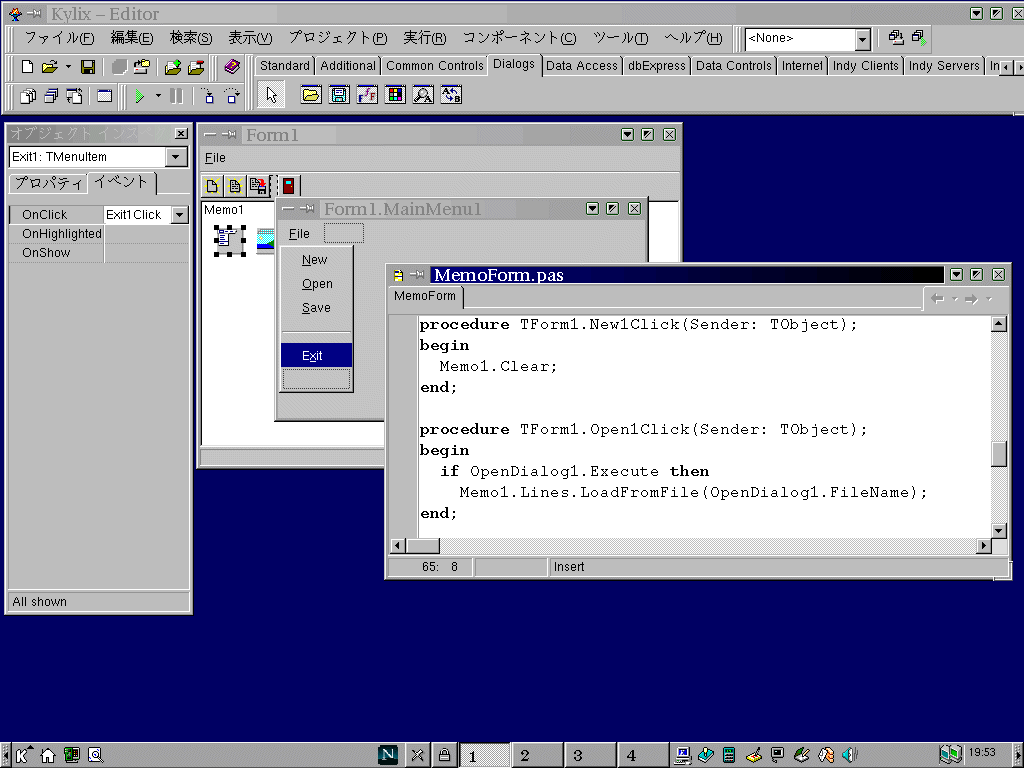Select the arrow pointer in component palette
Screen dimensions: 1024x768
[272, 95]
